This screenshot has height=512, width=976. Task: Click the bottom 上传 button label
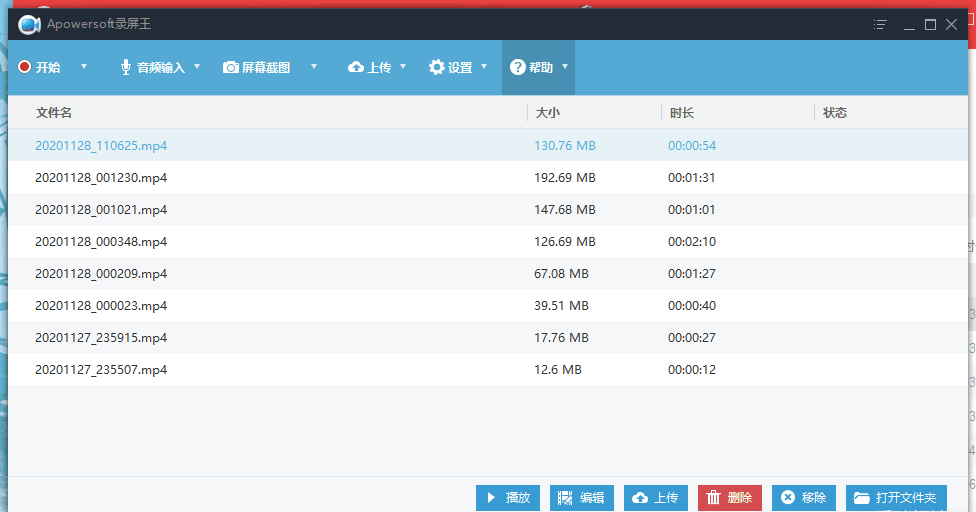point(666,498)
